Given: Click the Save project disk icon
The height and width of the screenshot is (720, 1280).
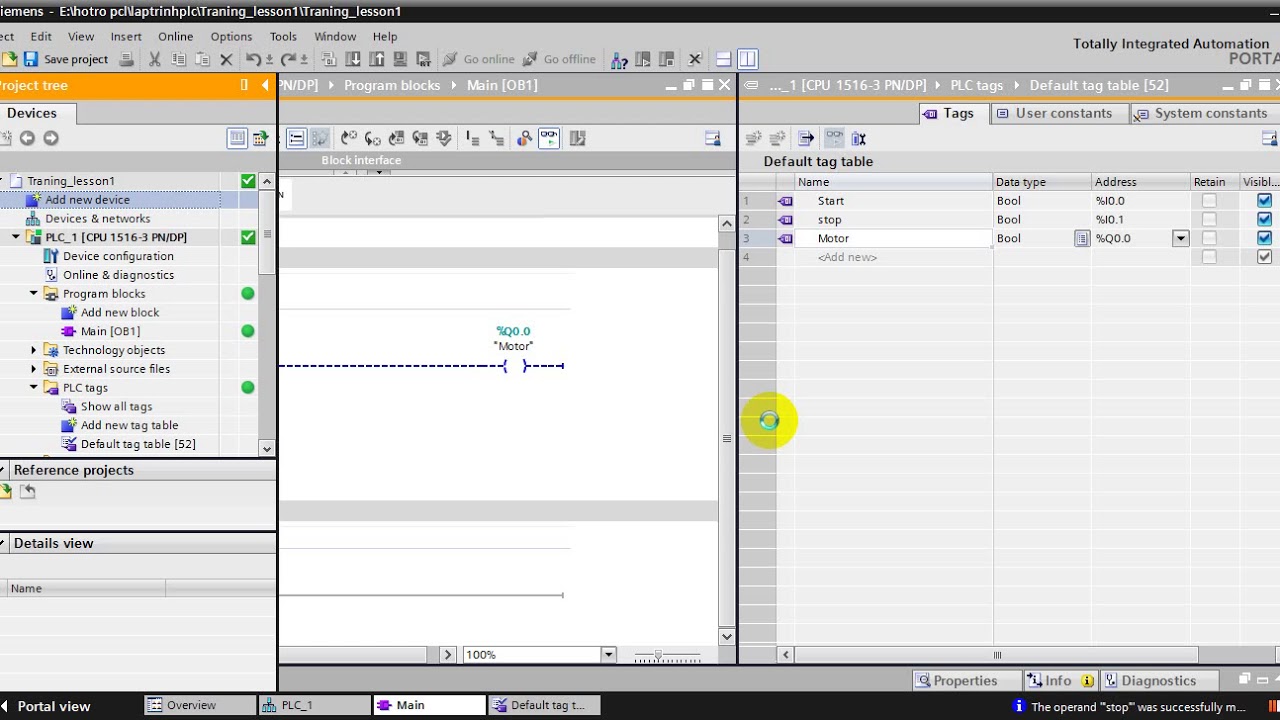Looking at the screenshot, I should pyautogui.click(x=31, y=59).
